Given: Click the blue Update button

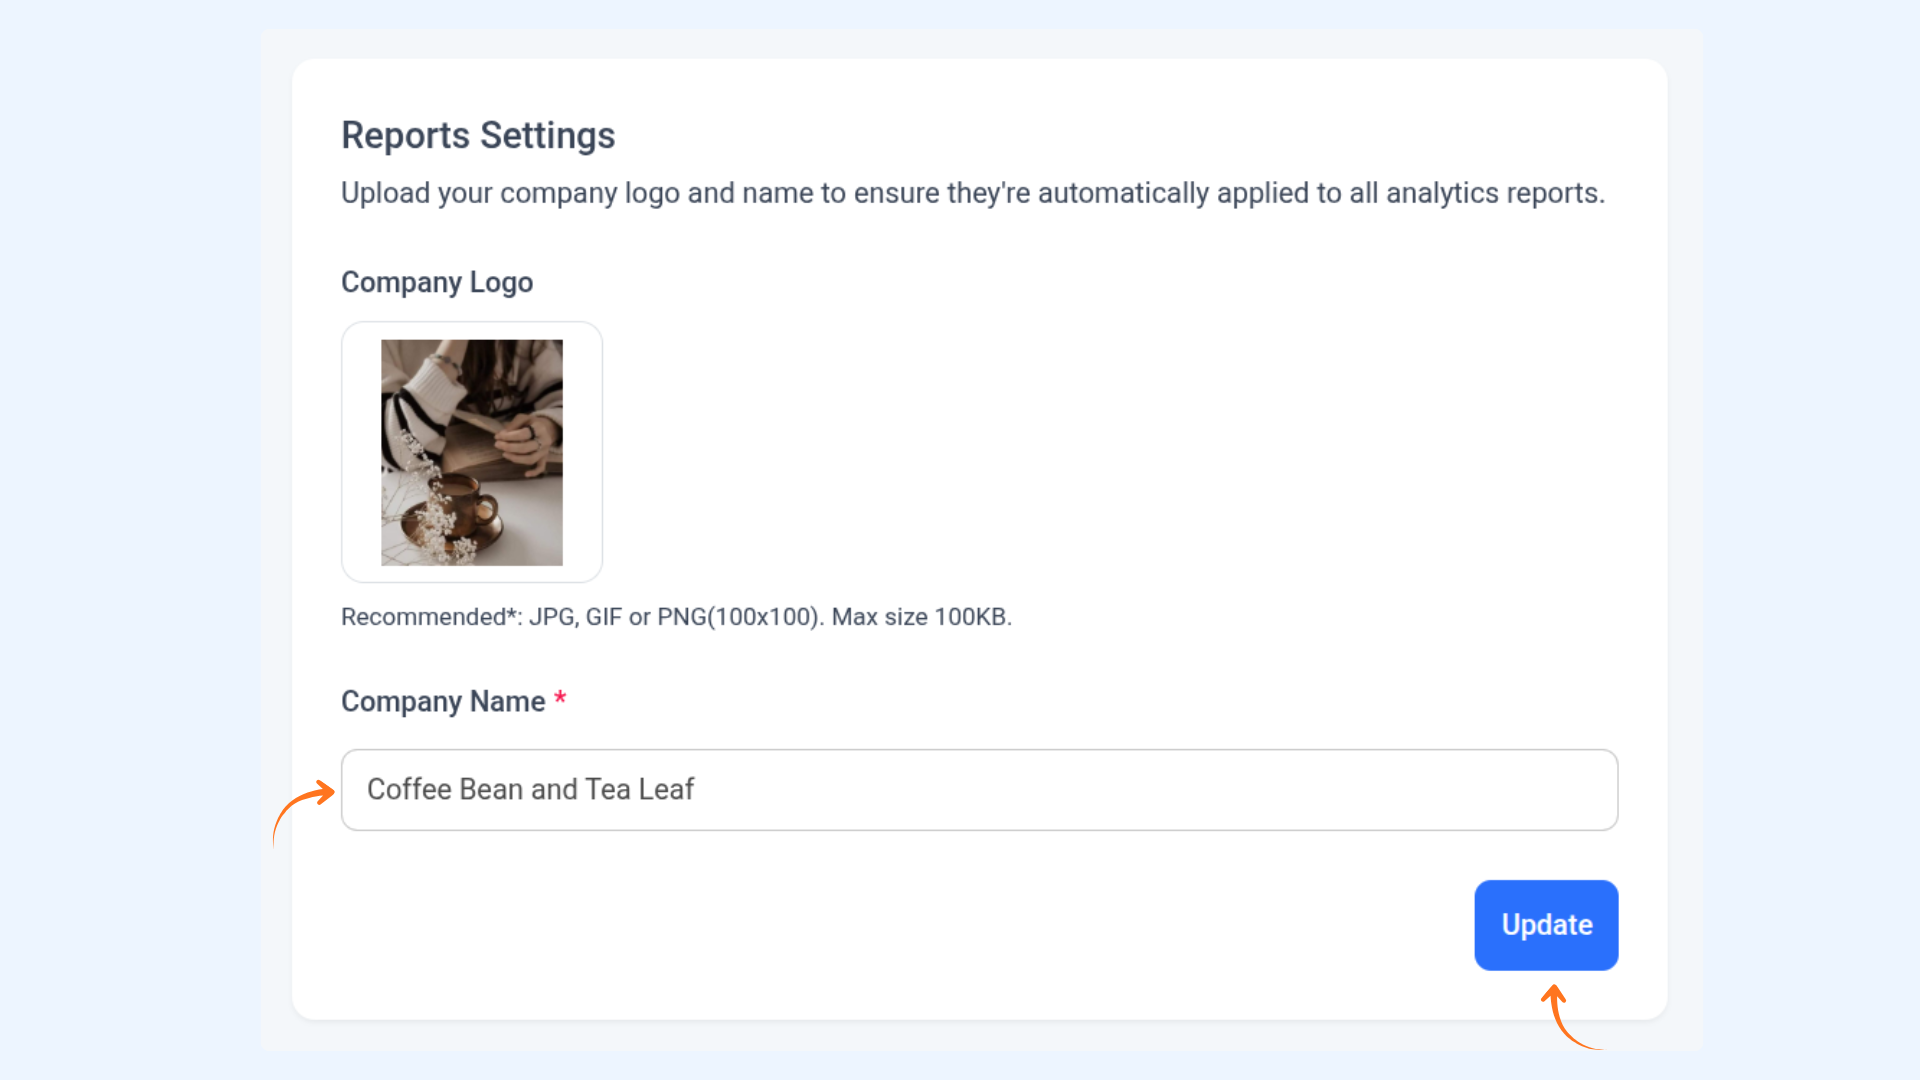Looking at the screenshot, I should (1546, 925).
